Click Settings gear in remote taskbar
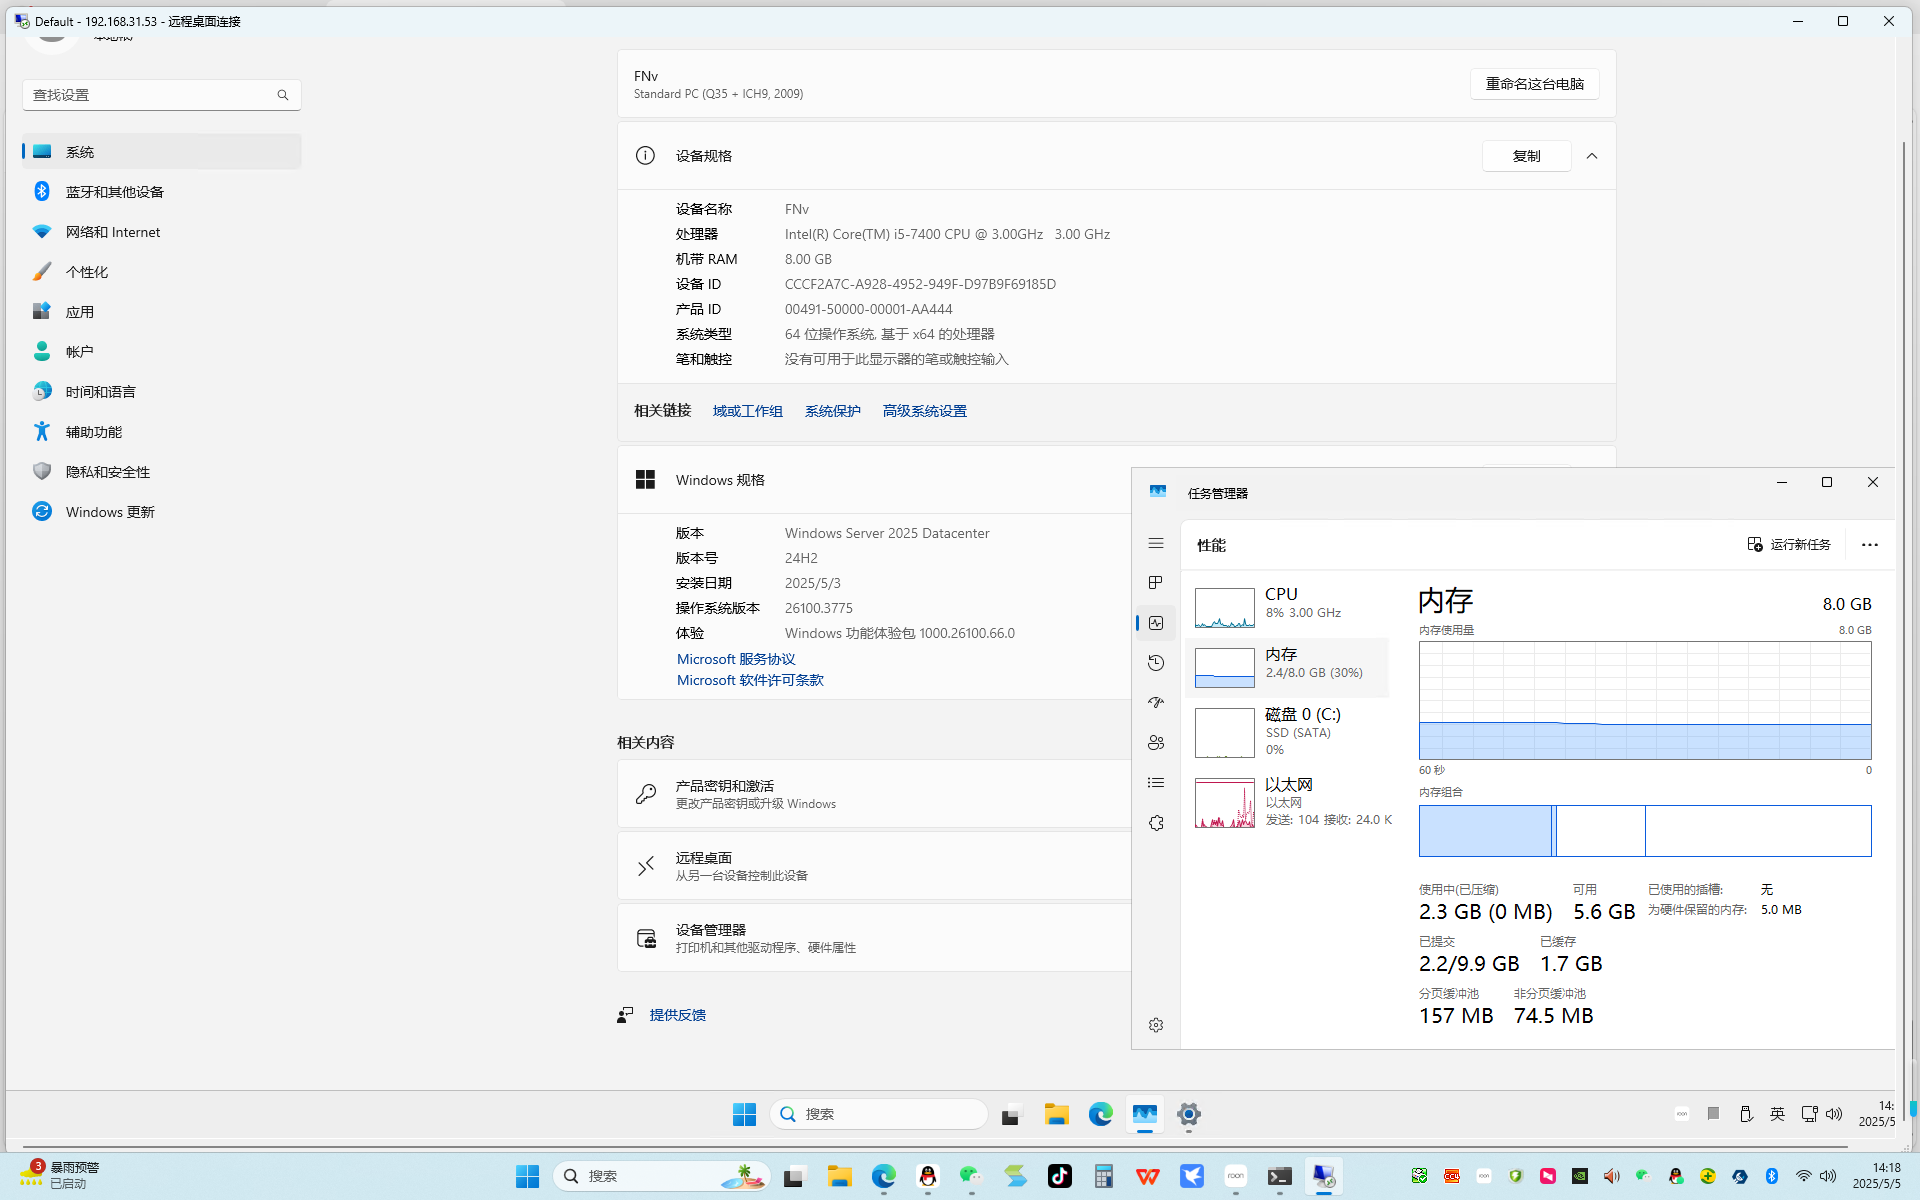This screenshot has height=1200, width=1920. coord(1189,1114)
